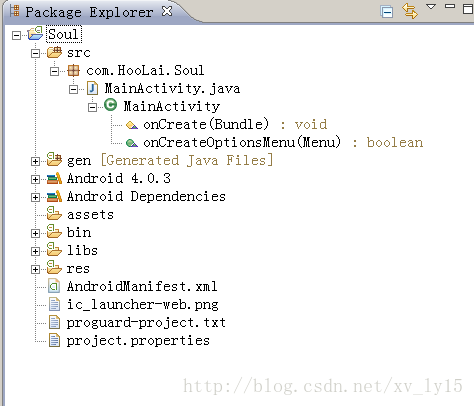Click the gen source folder icon

(54, 159)
